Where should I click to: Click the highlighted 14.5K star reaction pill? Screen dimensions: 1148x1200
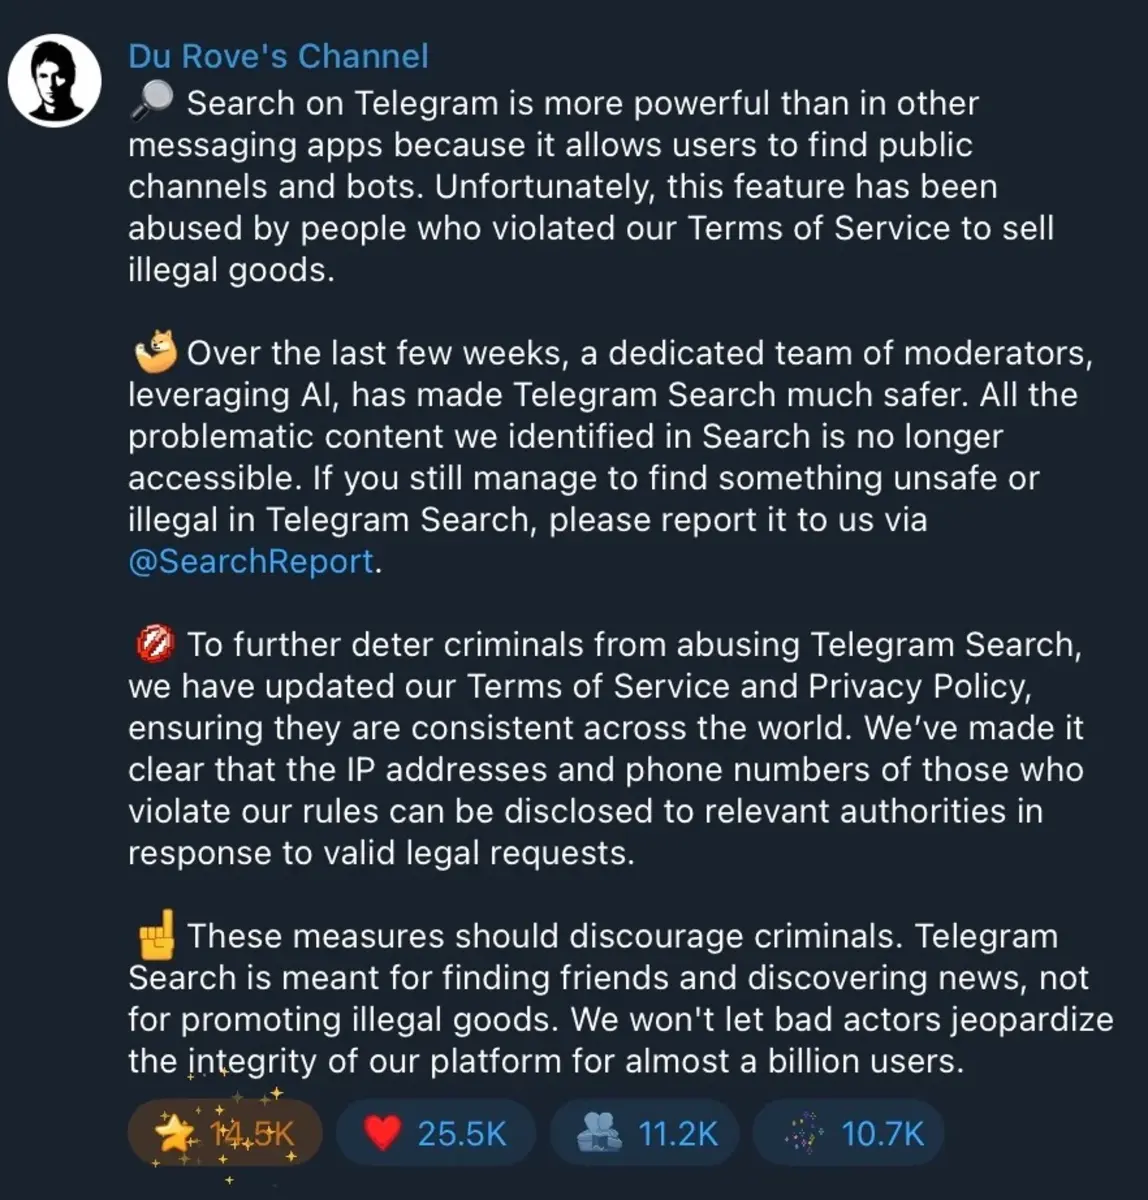225,1132
